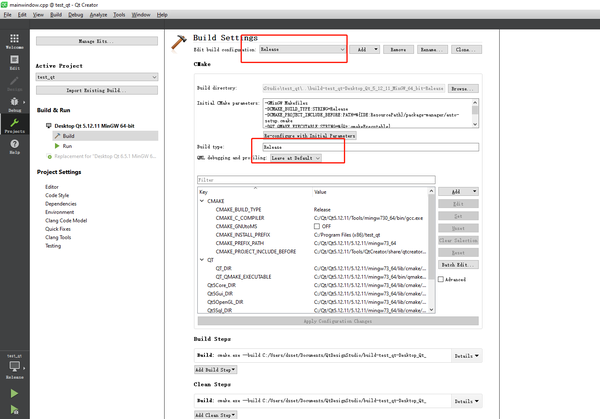The width and height of the screenshot is (600, 419).
Task: Open the QML debugging Leave at Default dropdown
Action: pyautogui.click(x=296, y=158)
